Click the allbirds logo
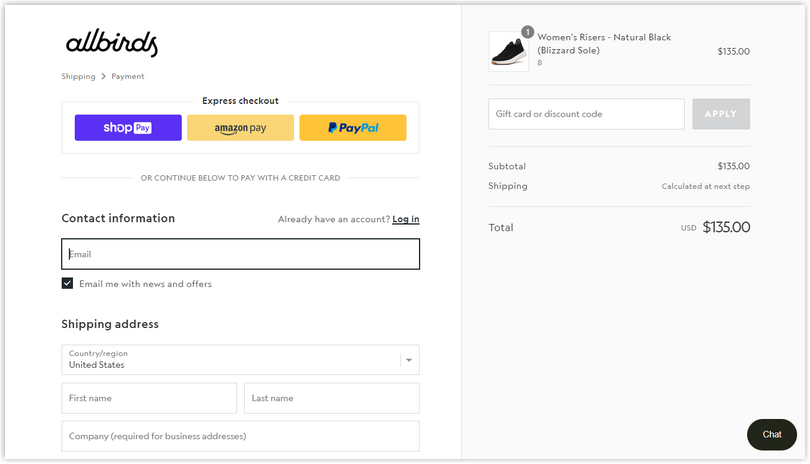The image size is (810, 464). [112, 42]
